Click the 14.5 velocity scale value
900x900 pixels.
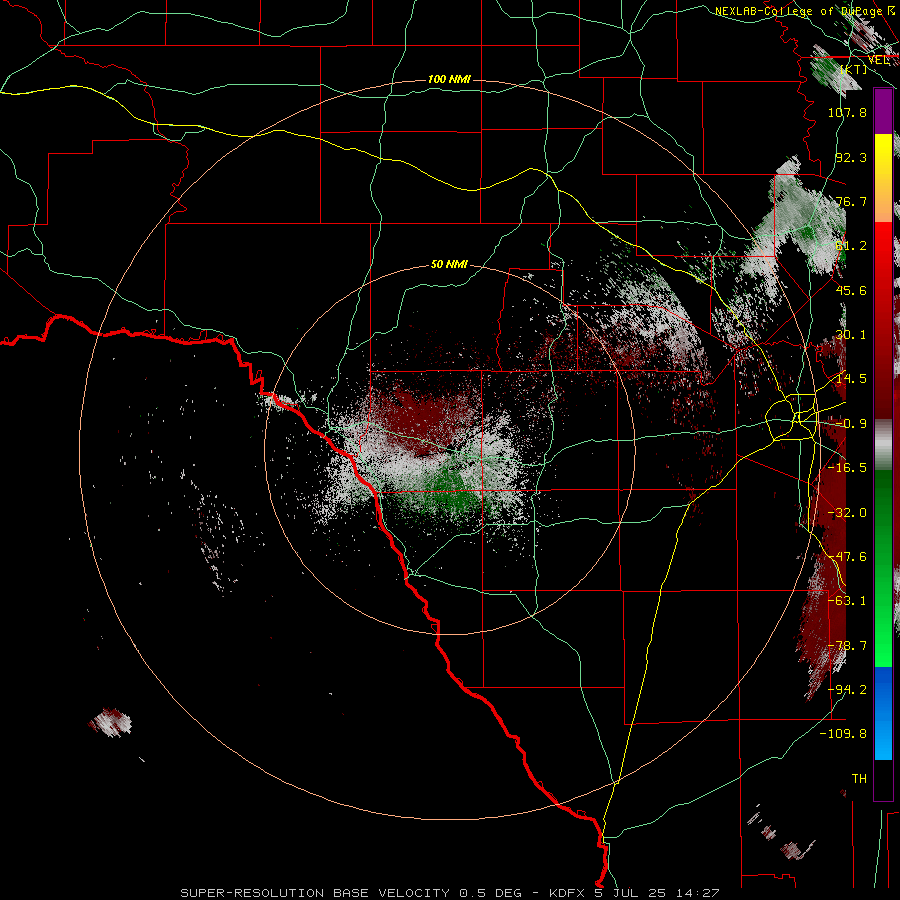coord(851,379)
